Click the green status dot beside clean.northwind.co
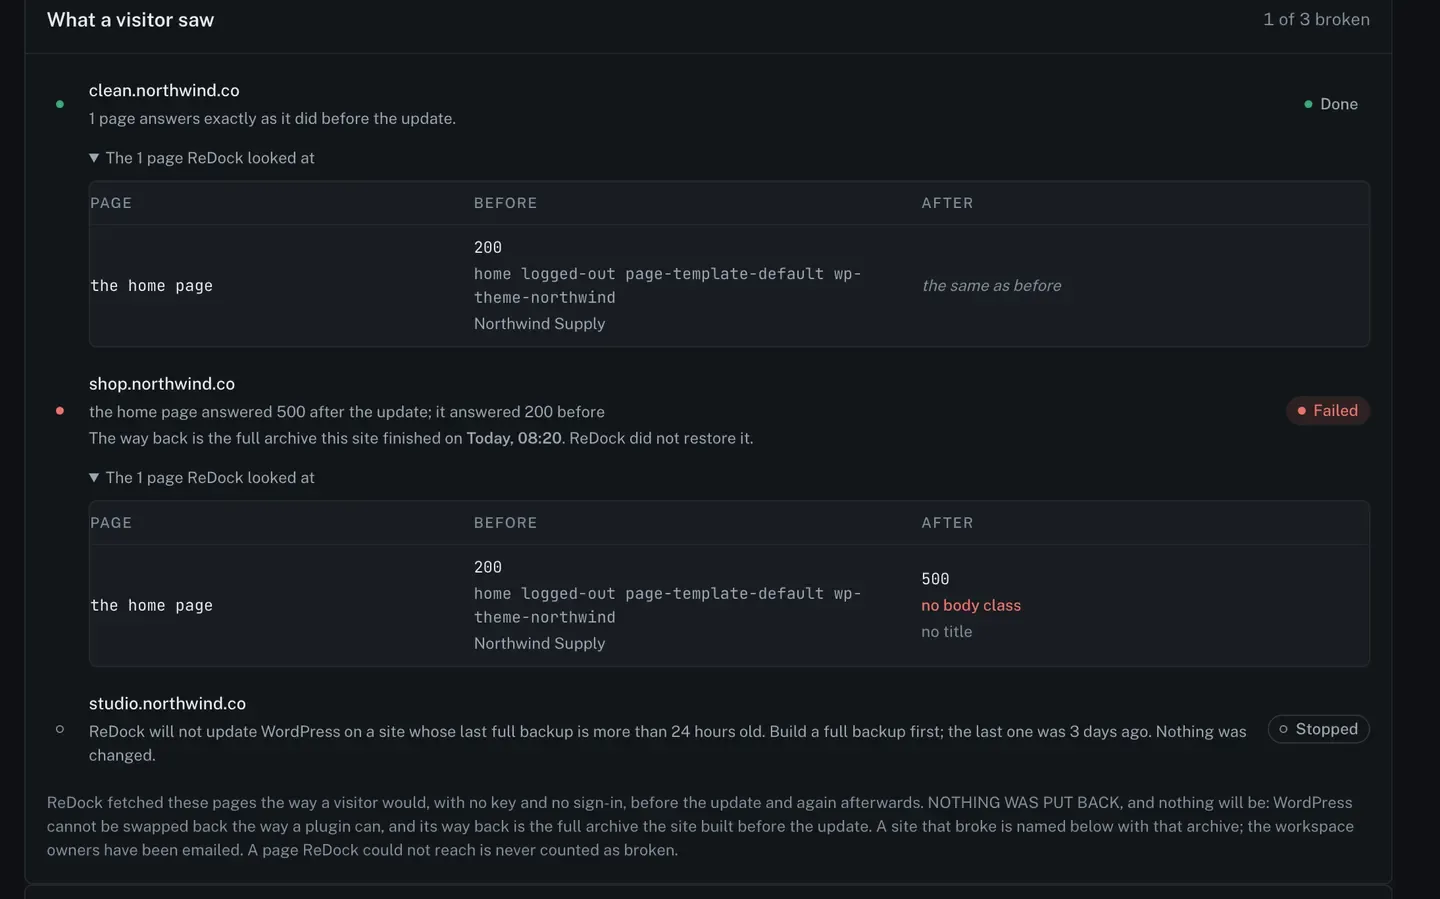Screen dimensions: 1440x899 [60, 104]
